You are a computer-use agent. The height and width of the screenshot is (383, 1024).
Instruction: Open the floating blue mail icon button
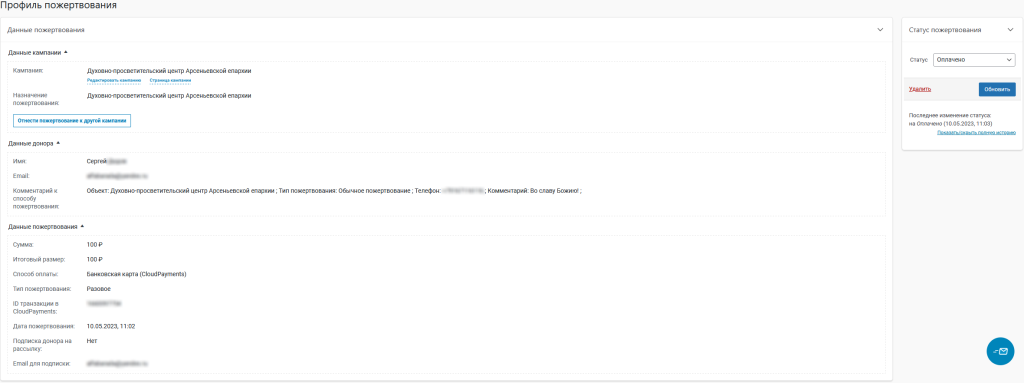coord(1000,351)
